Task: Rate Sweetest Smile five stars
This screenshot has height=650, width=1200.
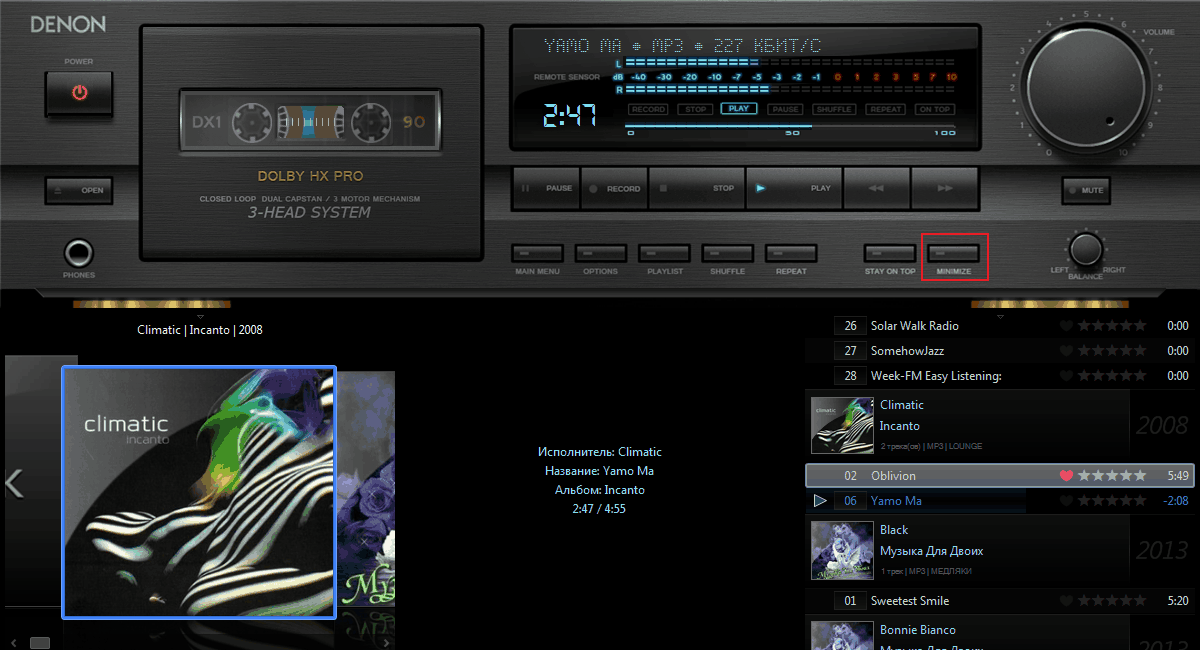Action: tap(1140, 601)
